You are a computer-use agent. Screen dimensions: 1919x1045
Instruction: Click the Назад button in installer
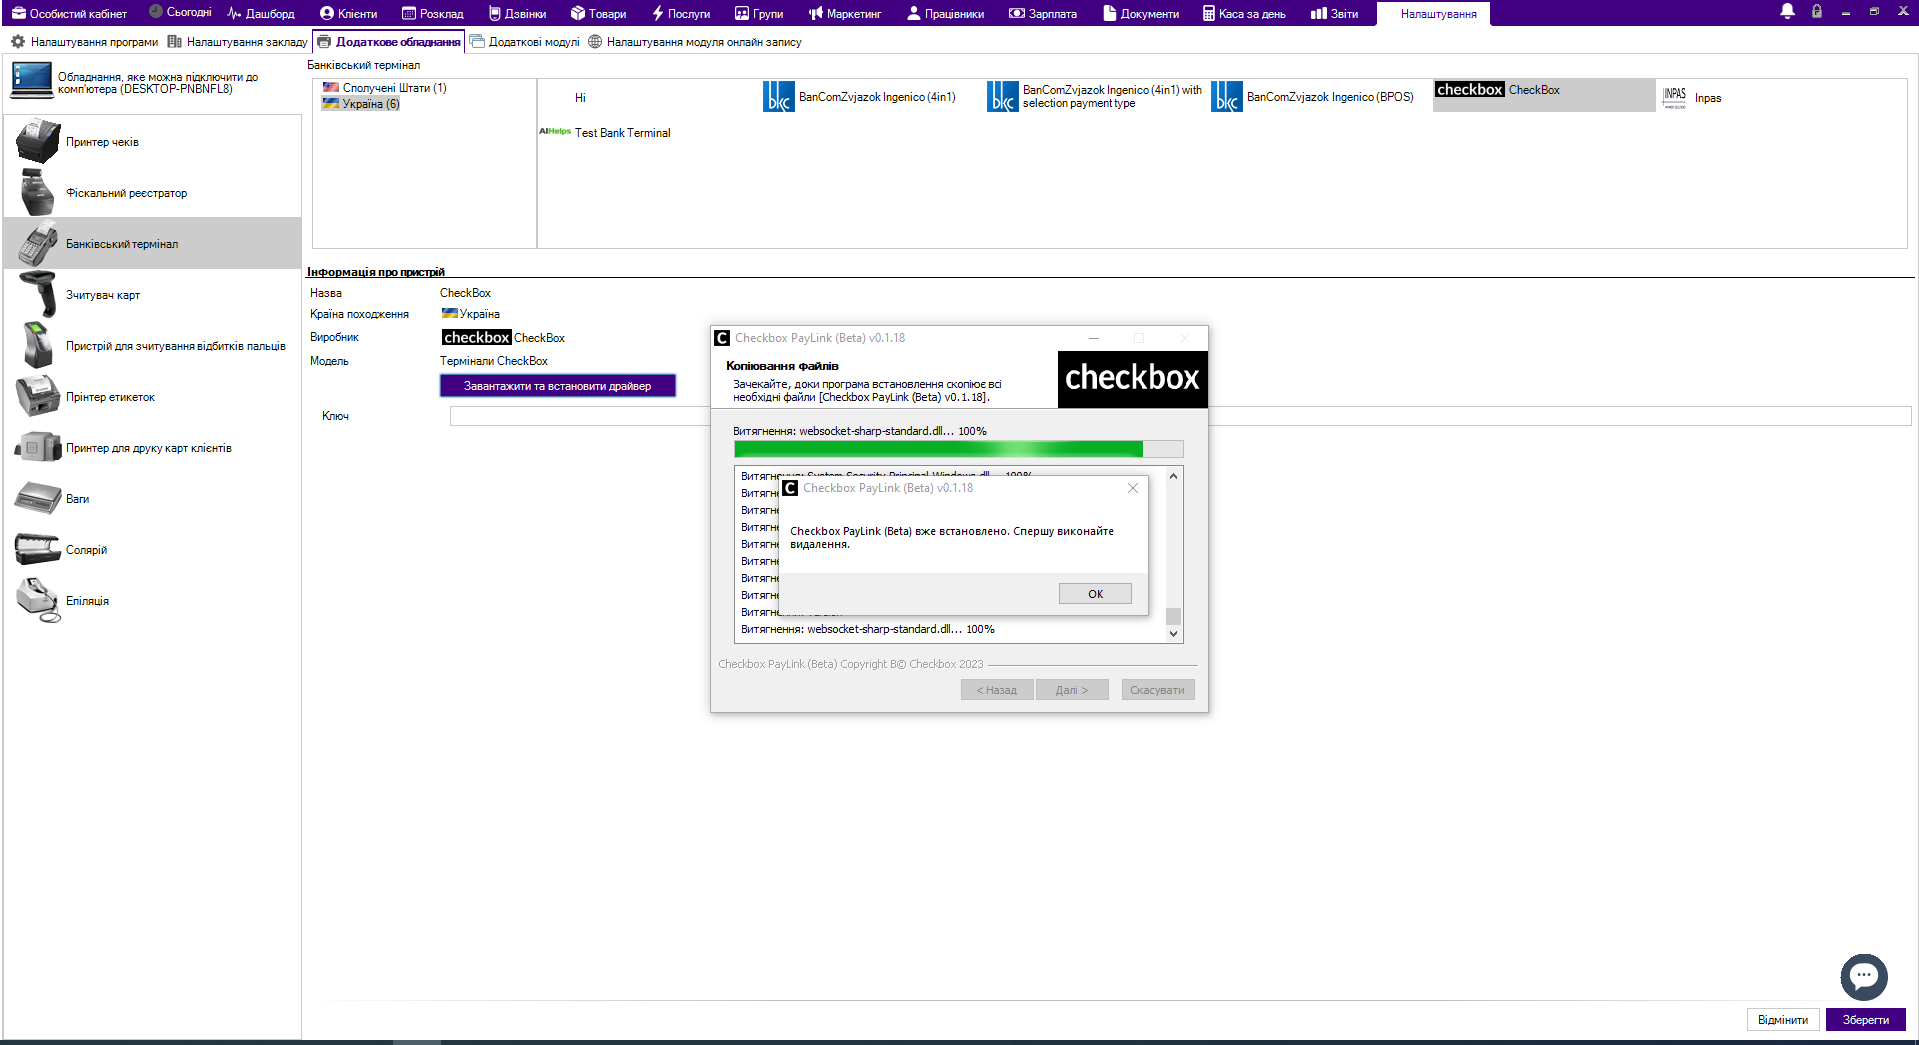[997, 690]
